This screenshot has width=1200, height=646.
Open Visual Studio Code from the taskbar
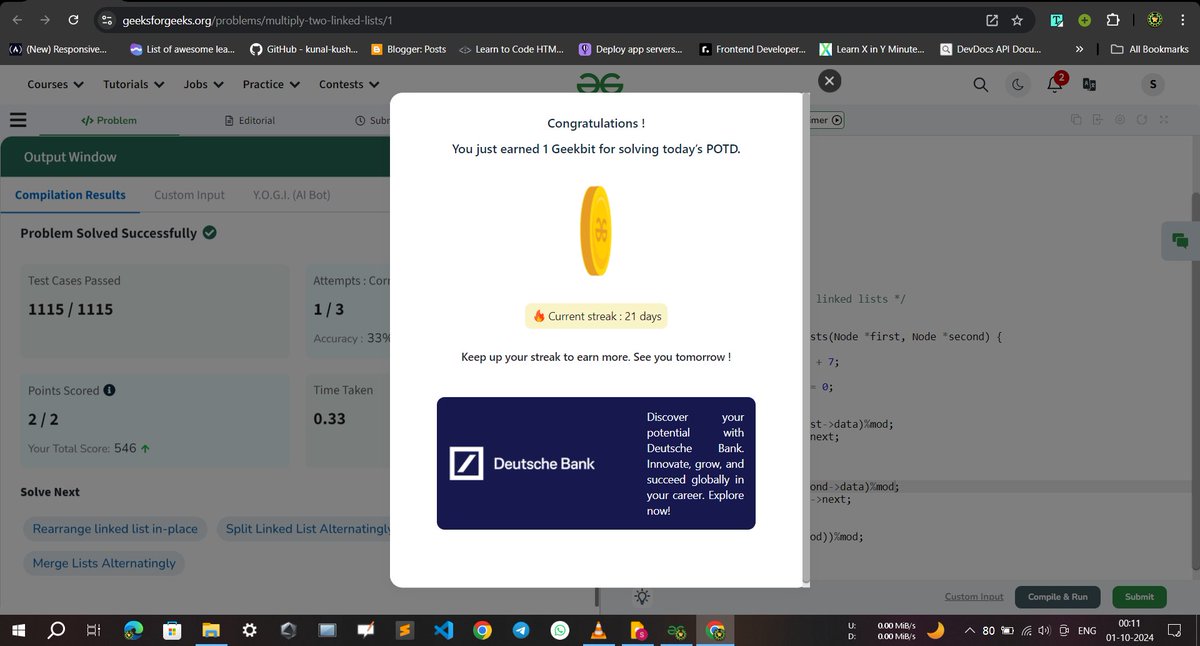[x=443, y=630]
